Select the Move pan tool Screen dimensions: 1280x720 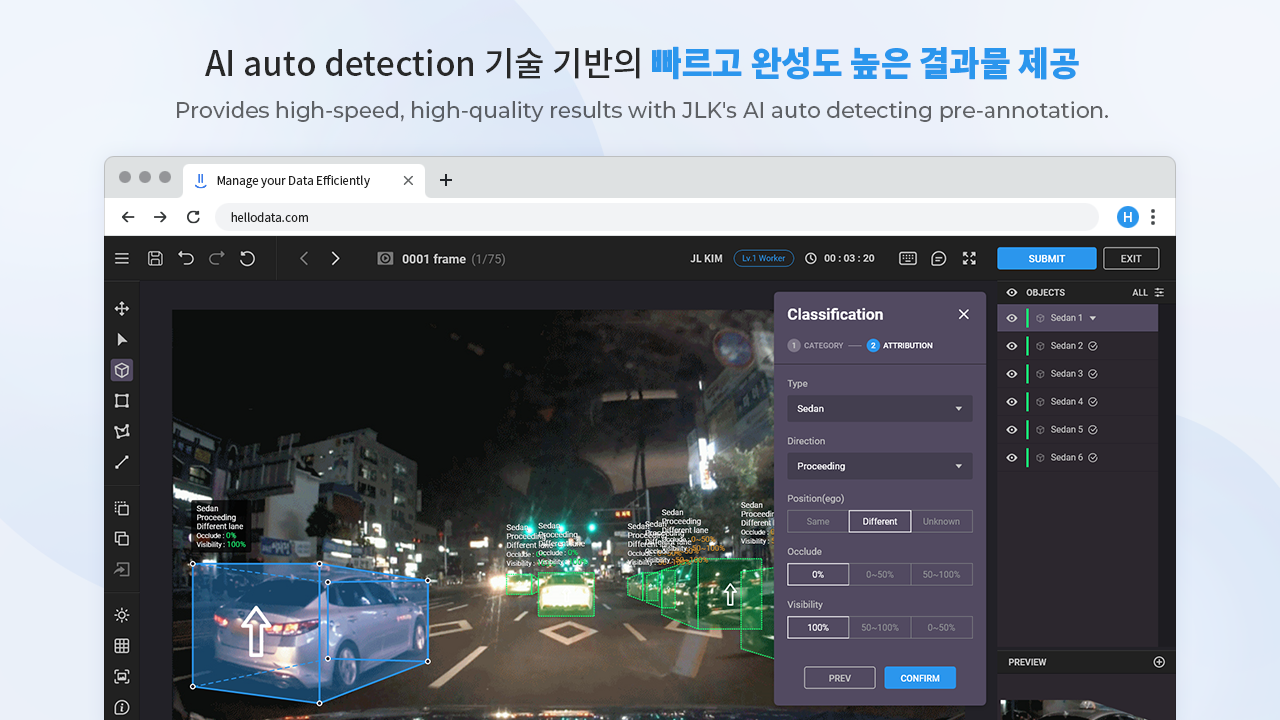122,309
